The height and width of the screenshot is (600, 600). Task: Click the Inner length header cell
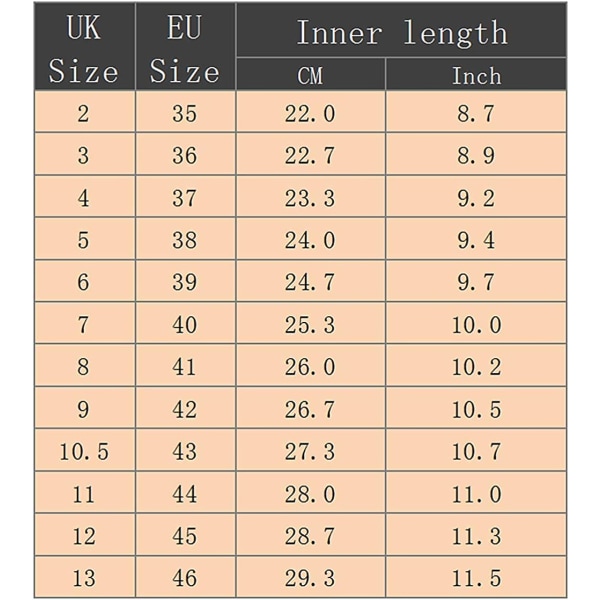pos(401,30)
